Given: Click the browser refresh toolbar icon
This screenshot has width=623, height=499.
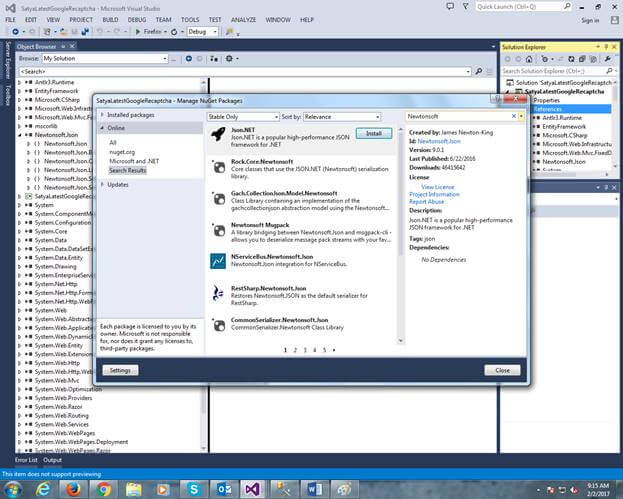Looking at the screenshot, I should coord(174,32).
